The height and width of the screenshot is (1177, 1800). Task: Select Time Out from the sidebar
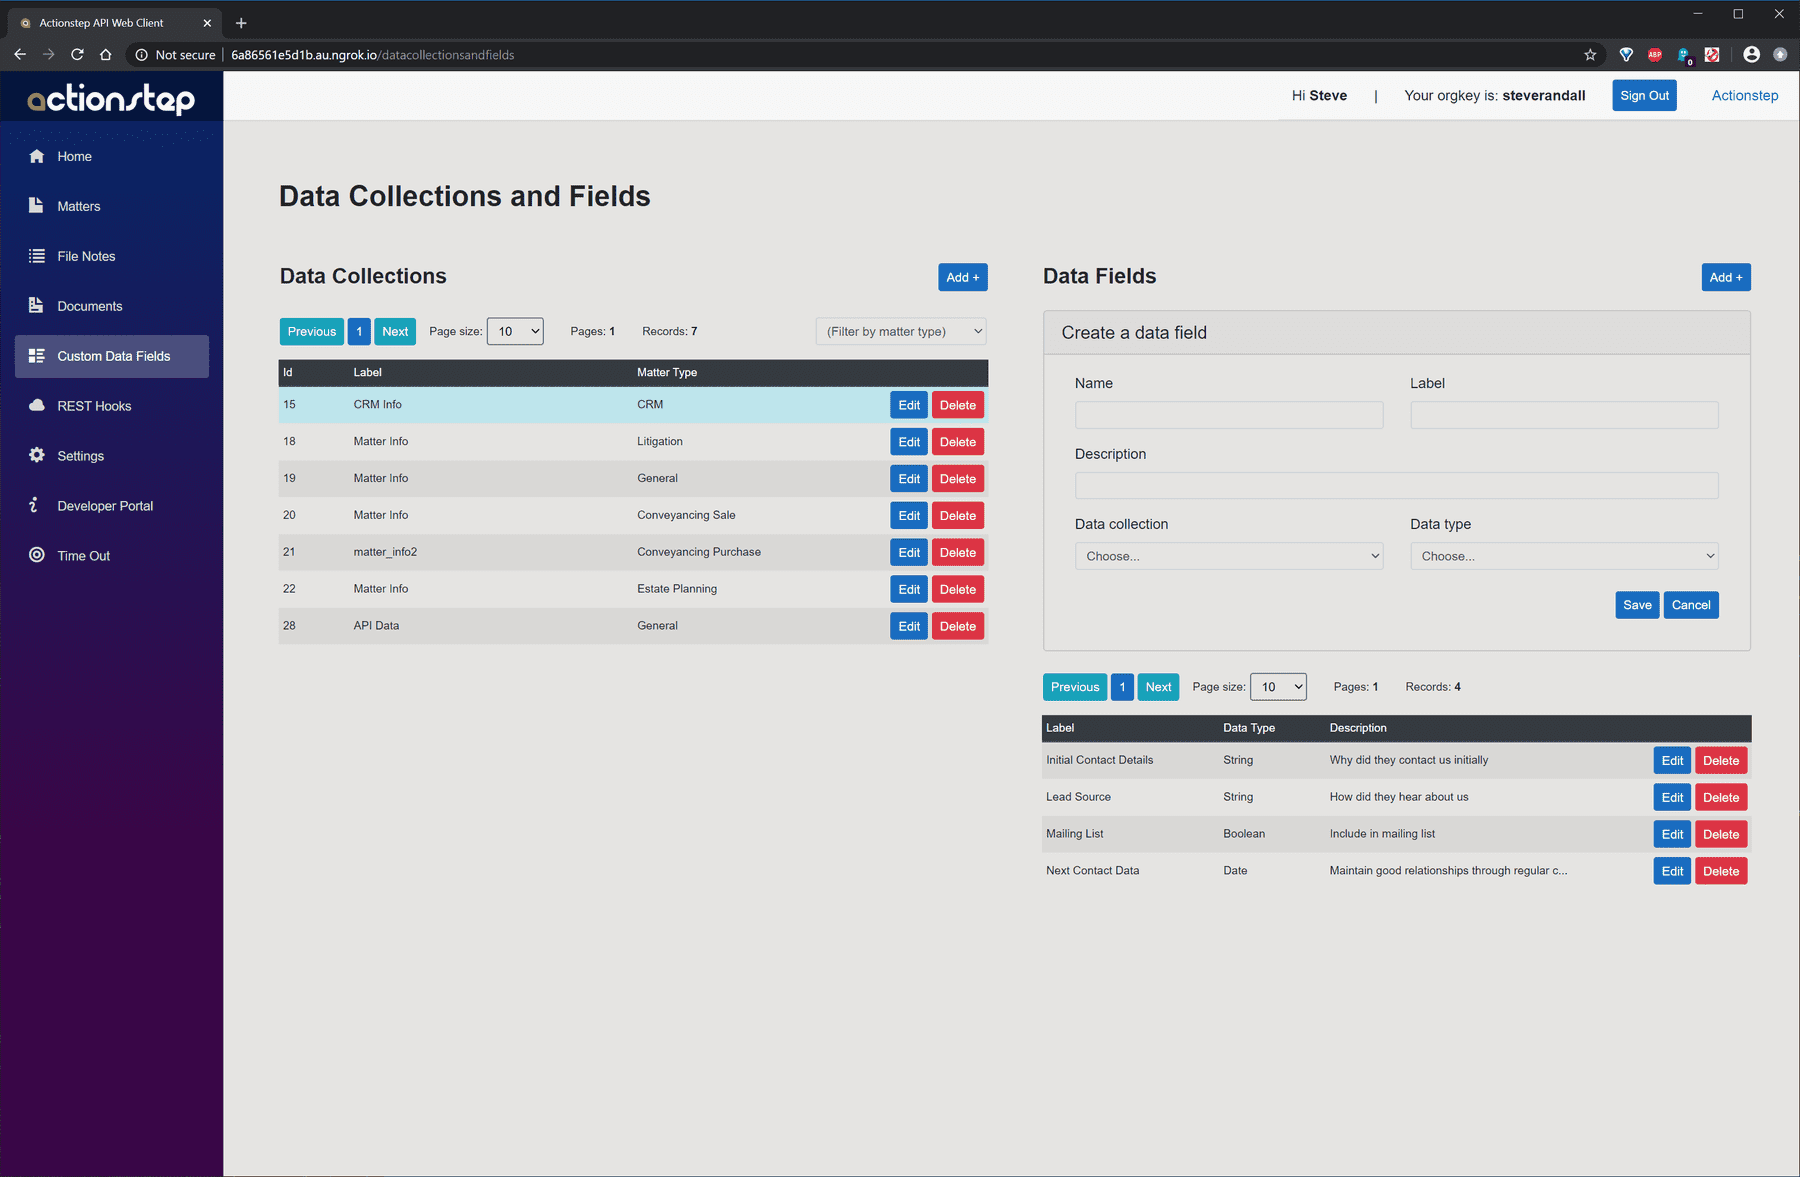83,555
